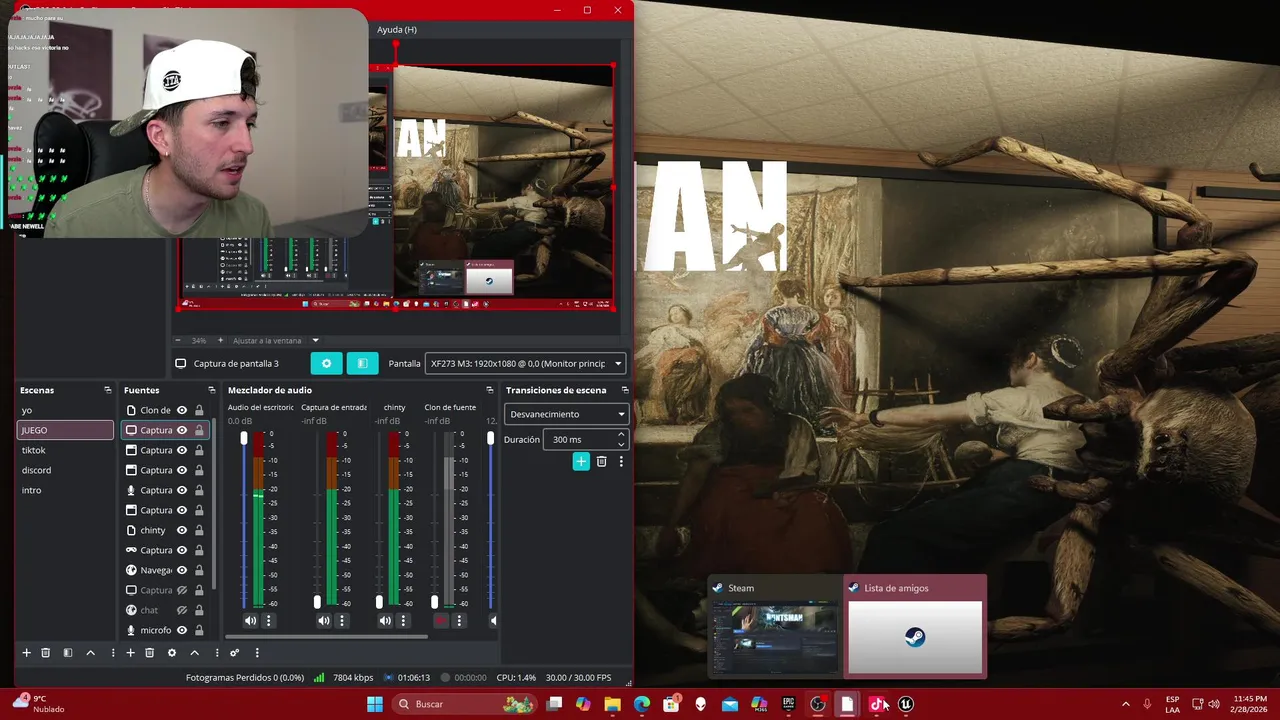
Task: Open File Explorer from taskbar
Action: [x=613, y=704]
